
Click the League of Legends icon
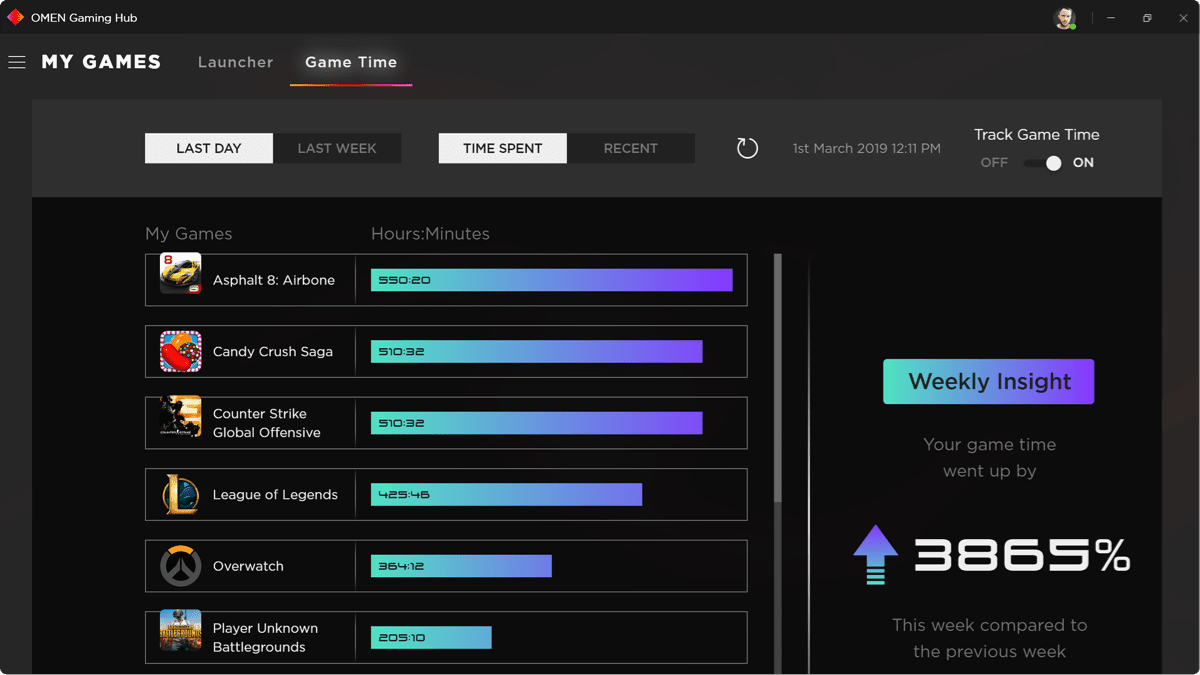181,494
